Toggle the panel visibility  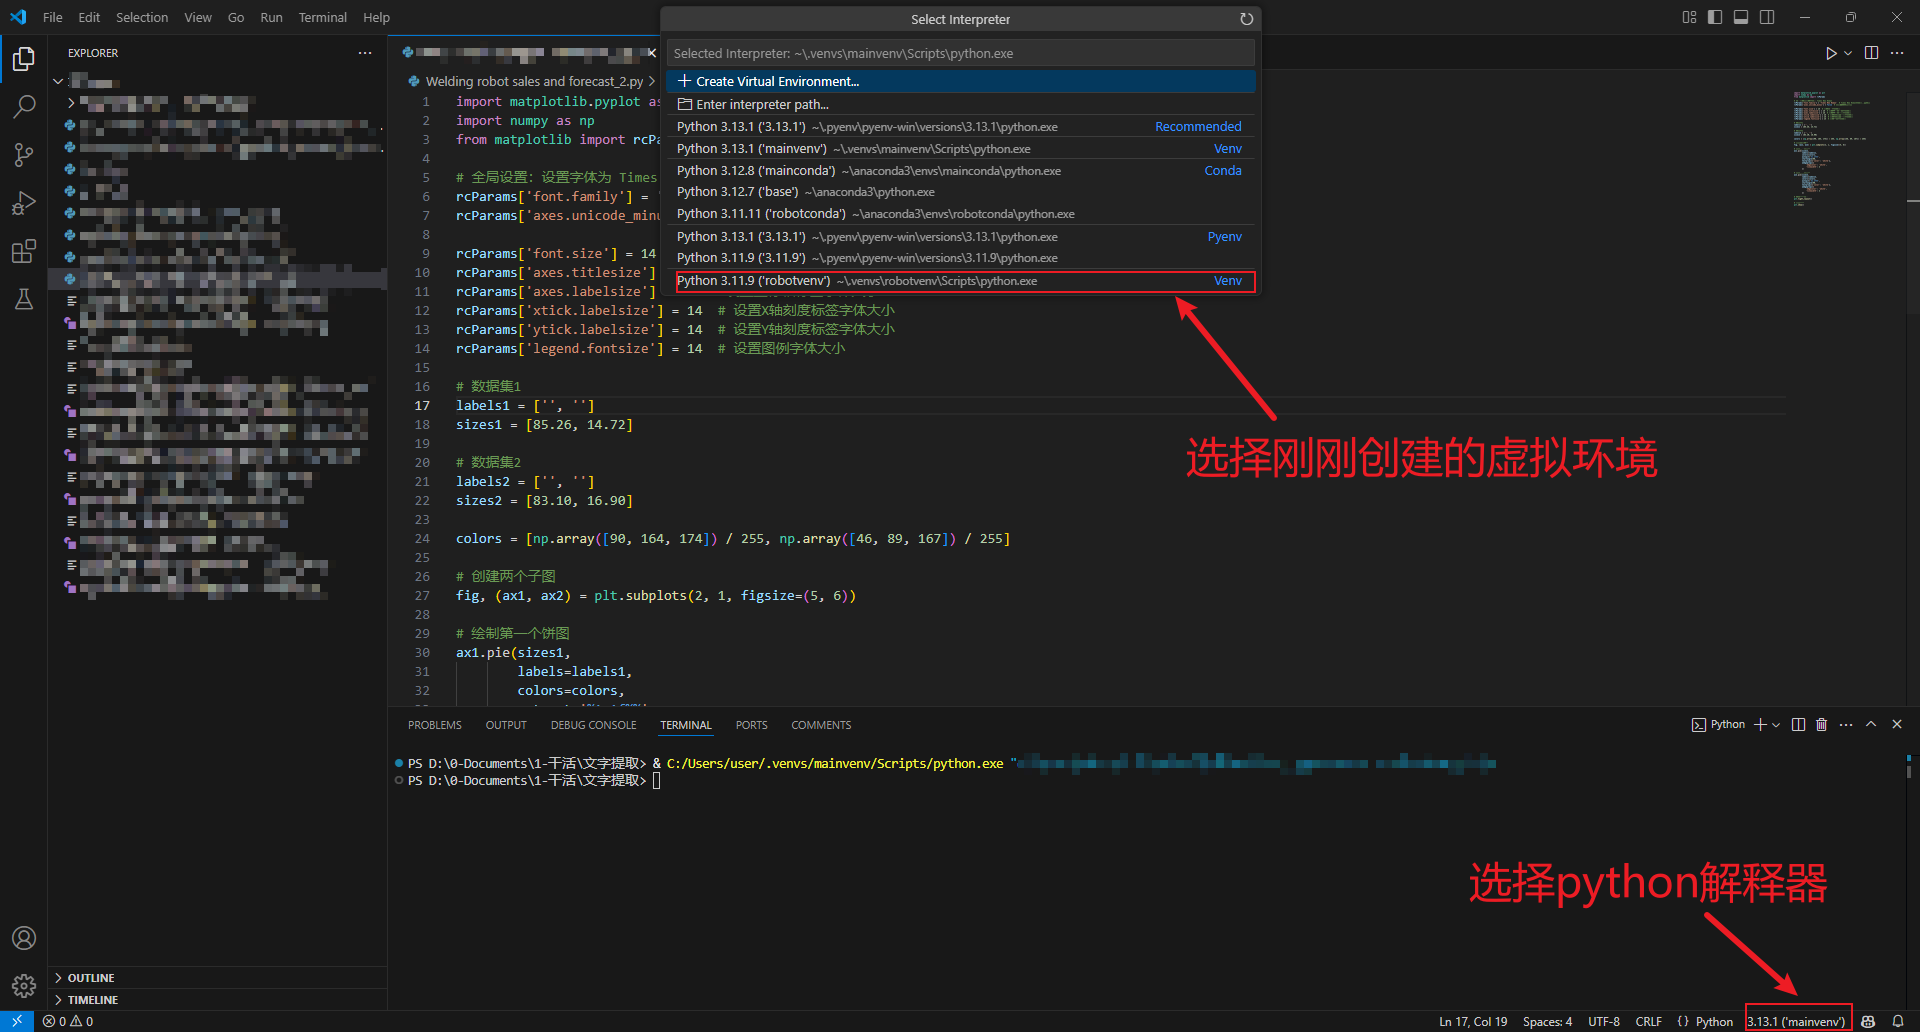pyautogui.click(x=1741, y=17)
